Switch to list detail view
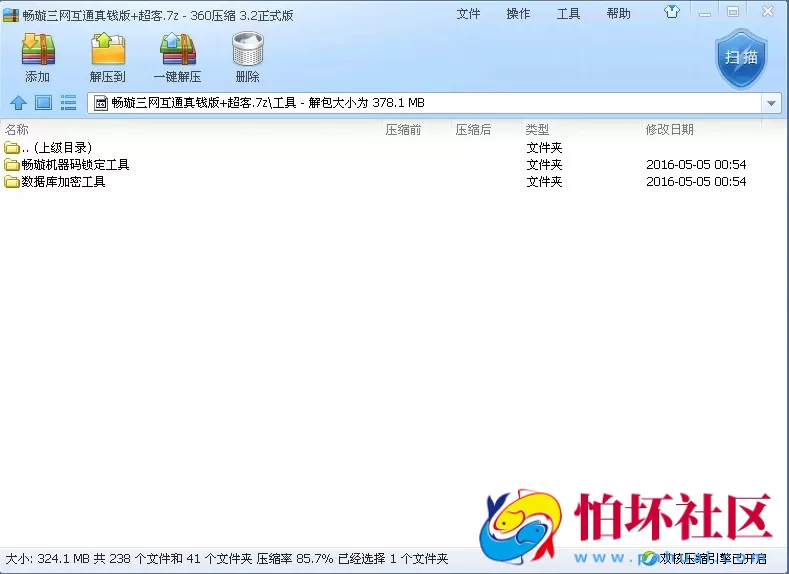This screenshot has height=574, width=789. [x=68, y=103]
